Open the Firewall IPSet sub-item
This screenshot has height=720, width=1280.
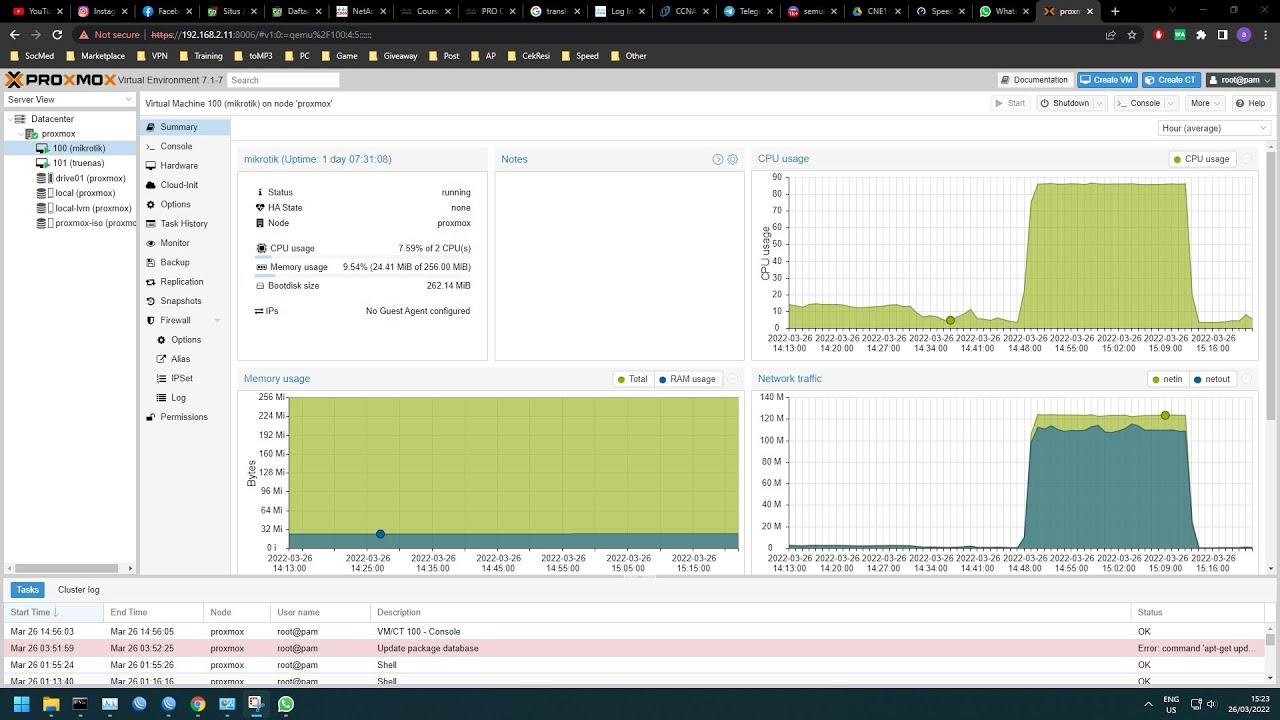[x=185, y=378]
